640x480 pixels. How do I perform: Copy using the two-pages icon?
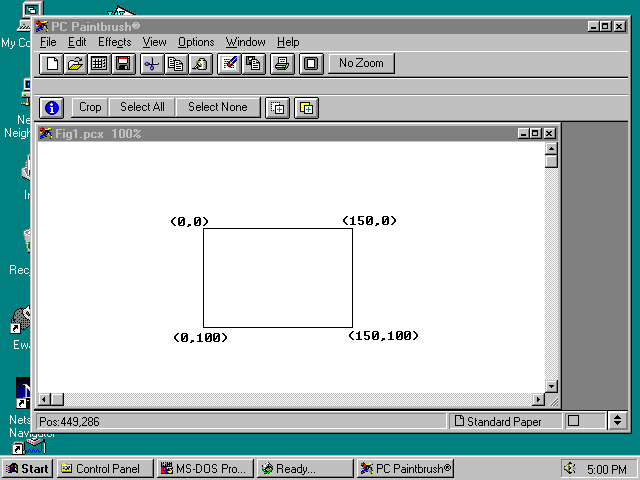click(x=176, y=64)
